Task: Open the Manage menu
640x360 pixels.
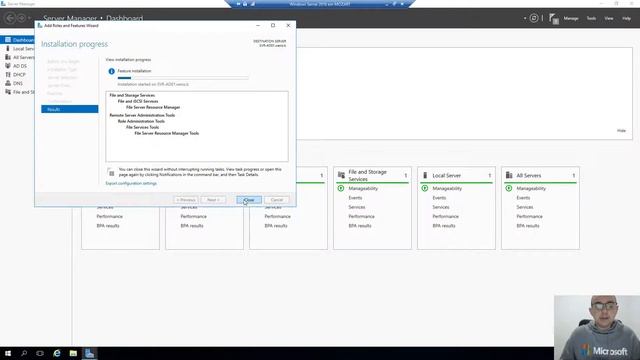Action: point(571,18)
